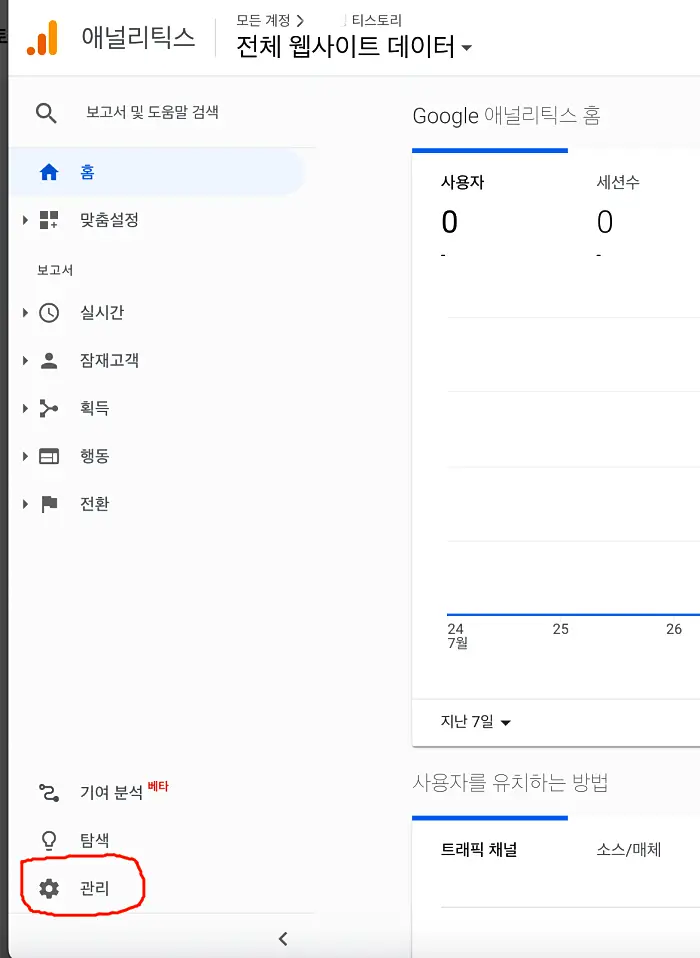
Task: Focus the 보고서 및 도움말 검색 field
Action: [152, 112]
